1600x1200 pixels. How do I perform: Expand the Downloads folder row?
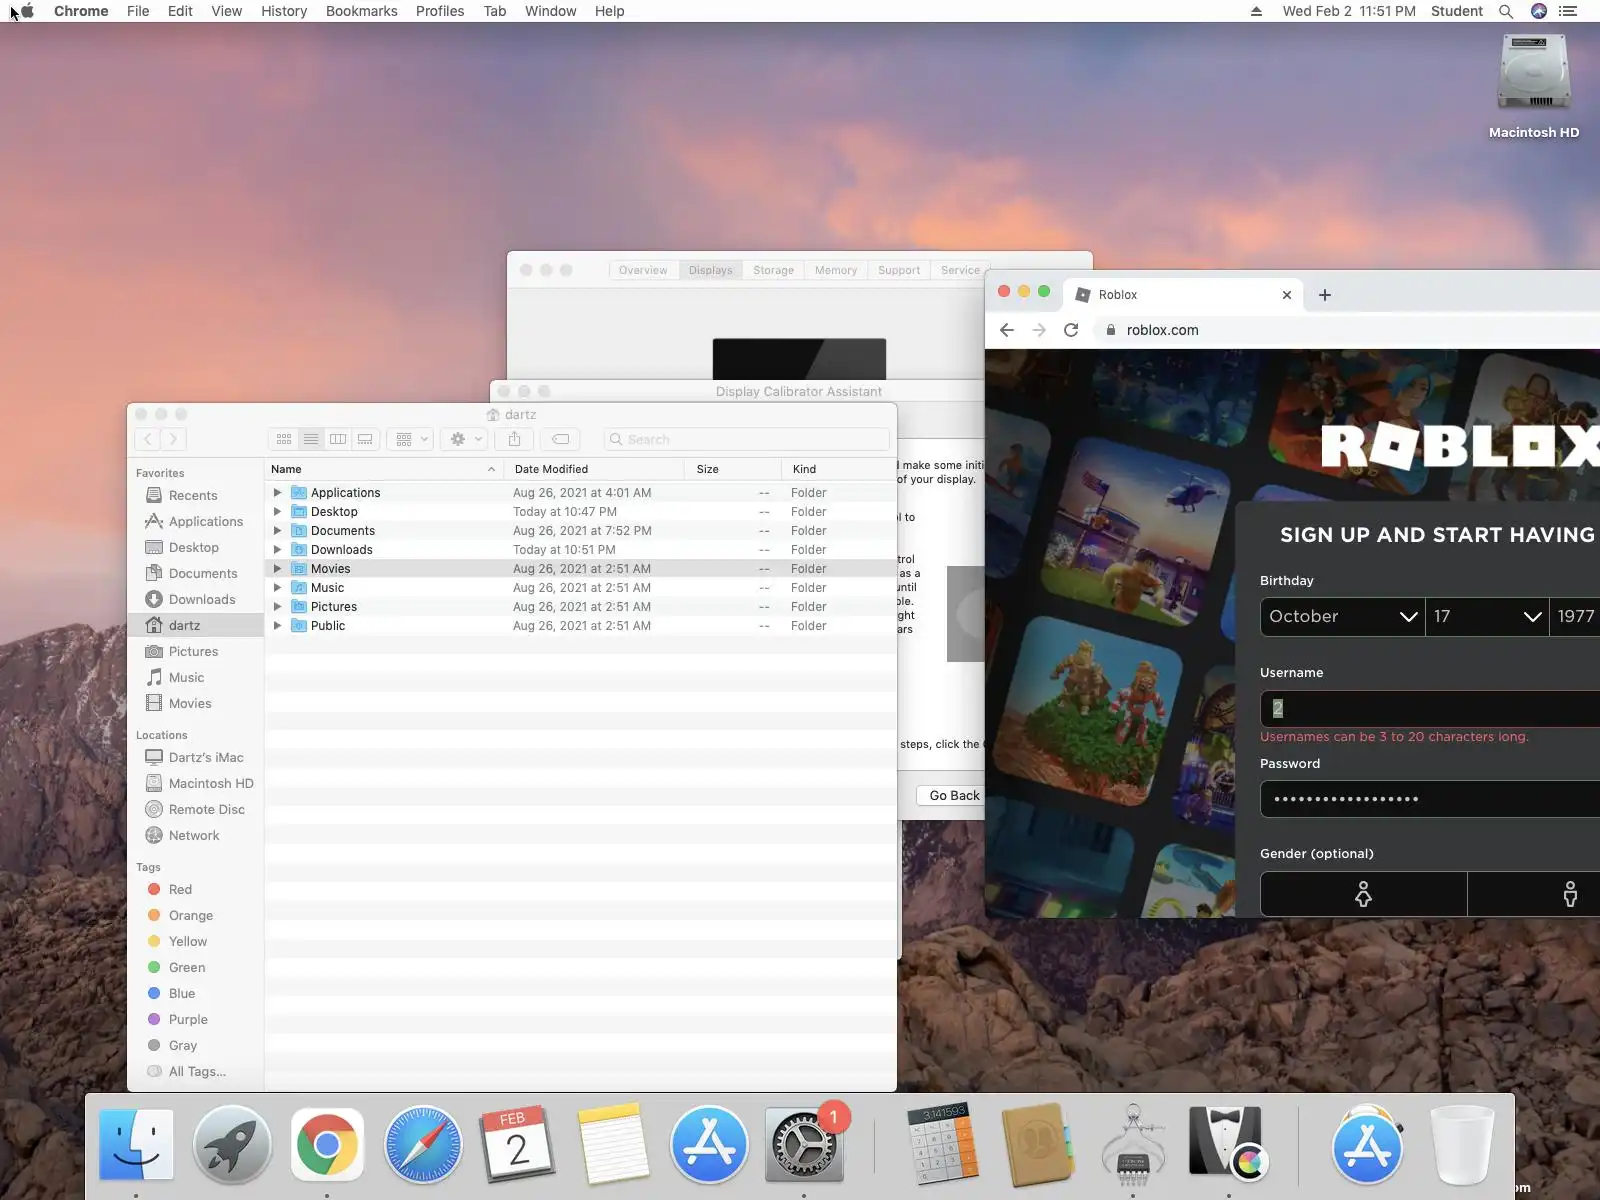pos(277,550)
